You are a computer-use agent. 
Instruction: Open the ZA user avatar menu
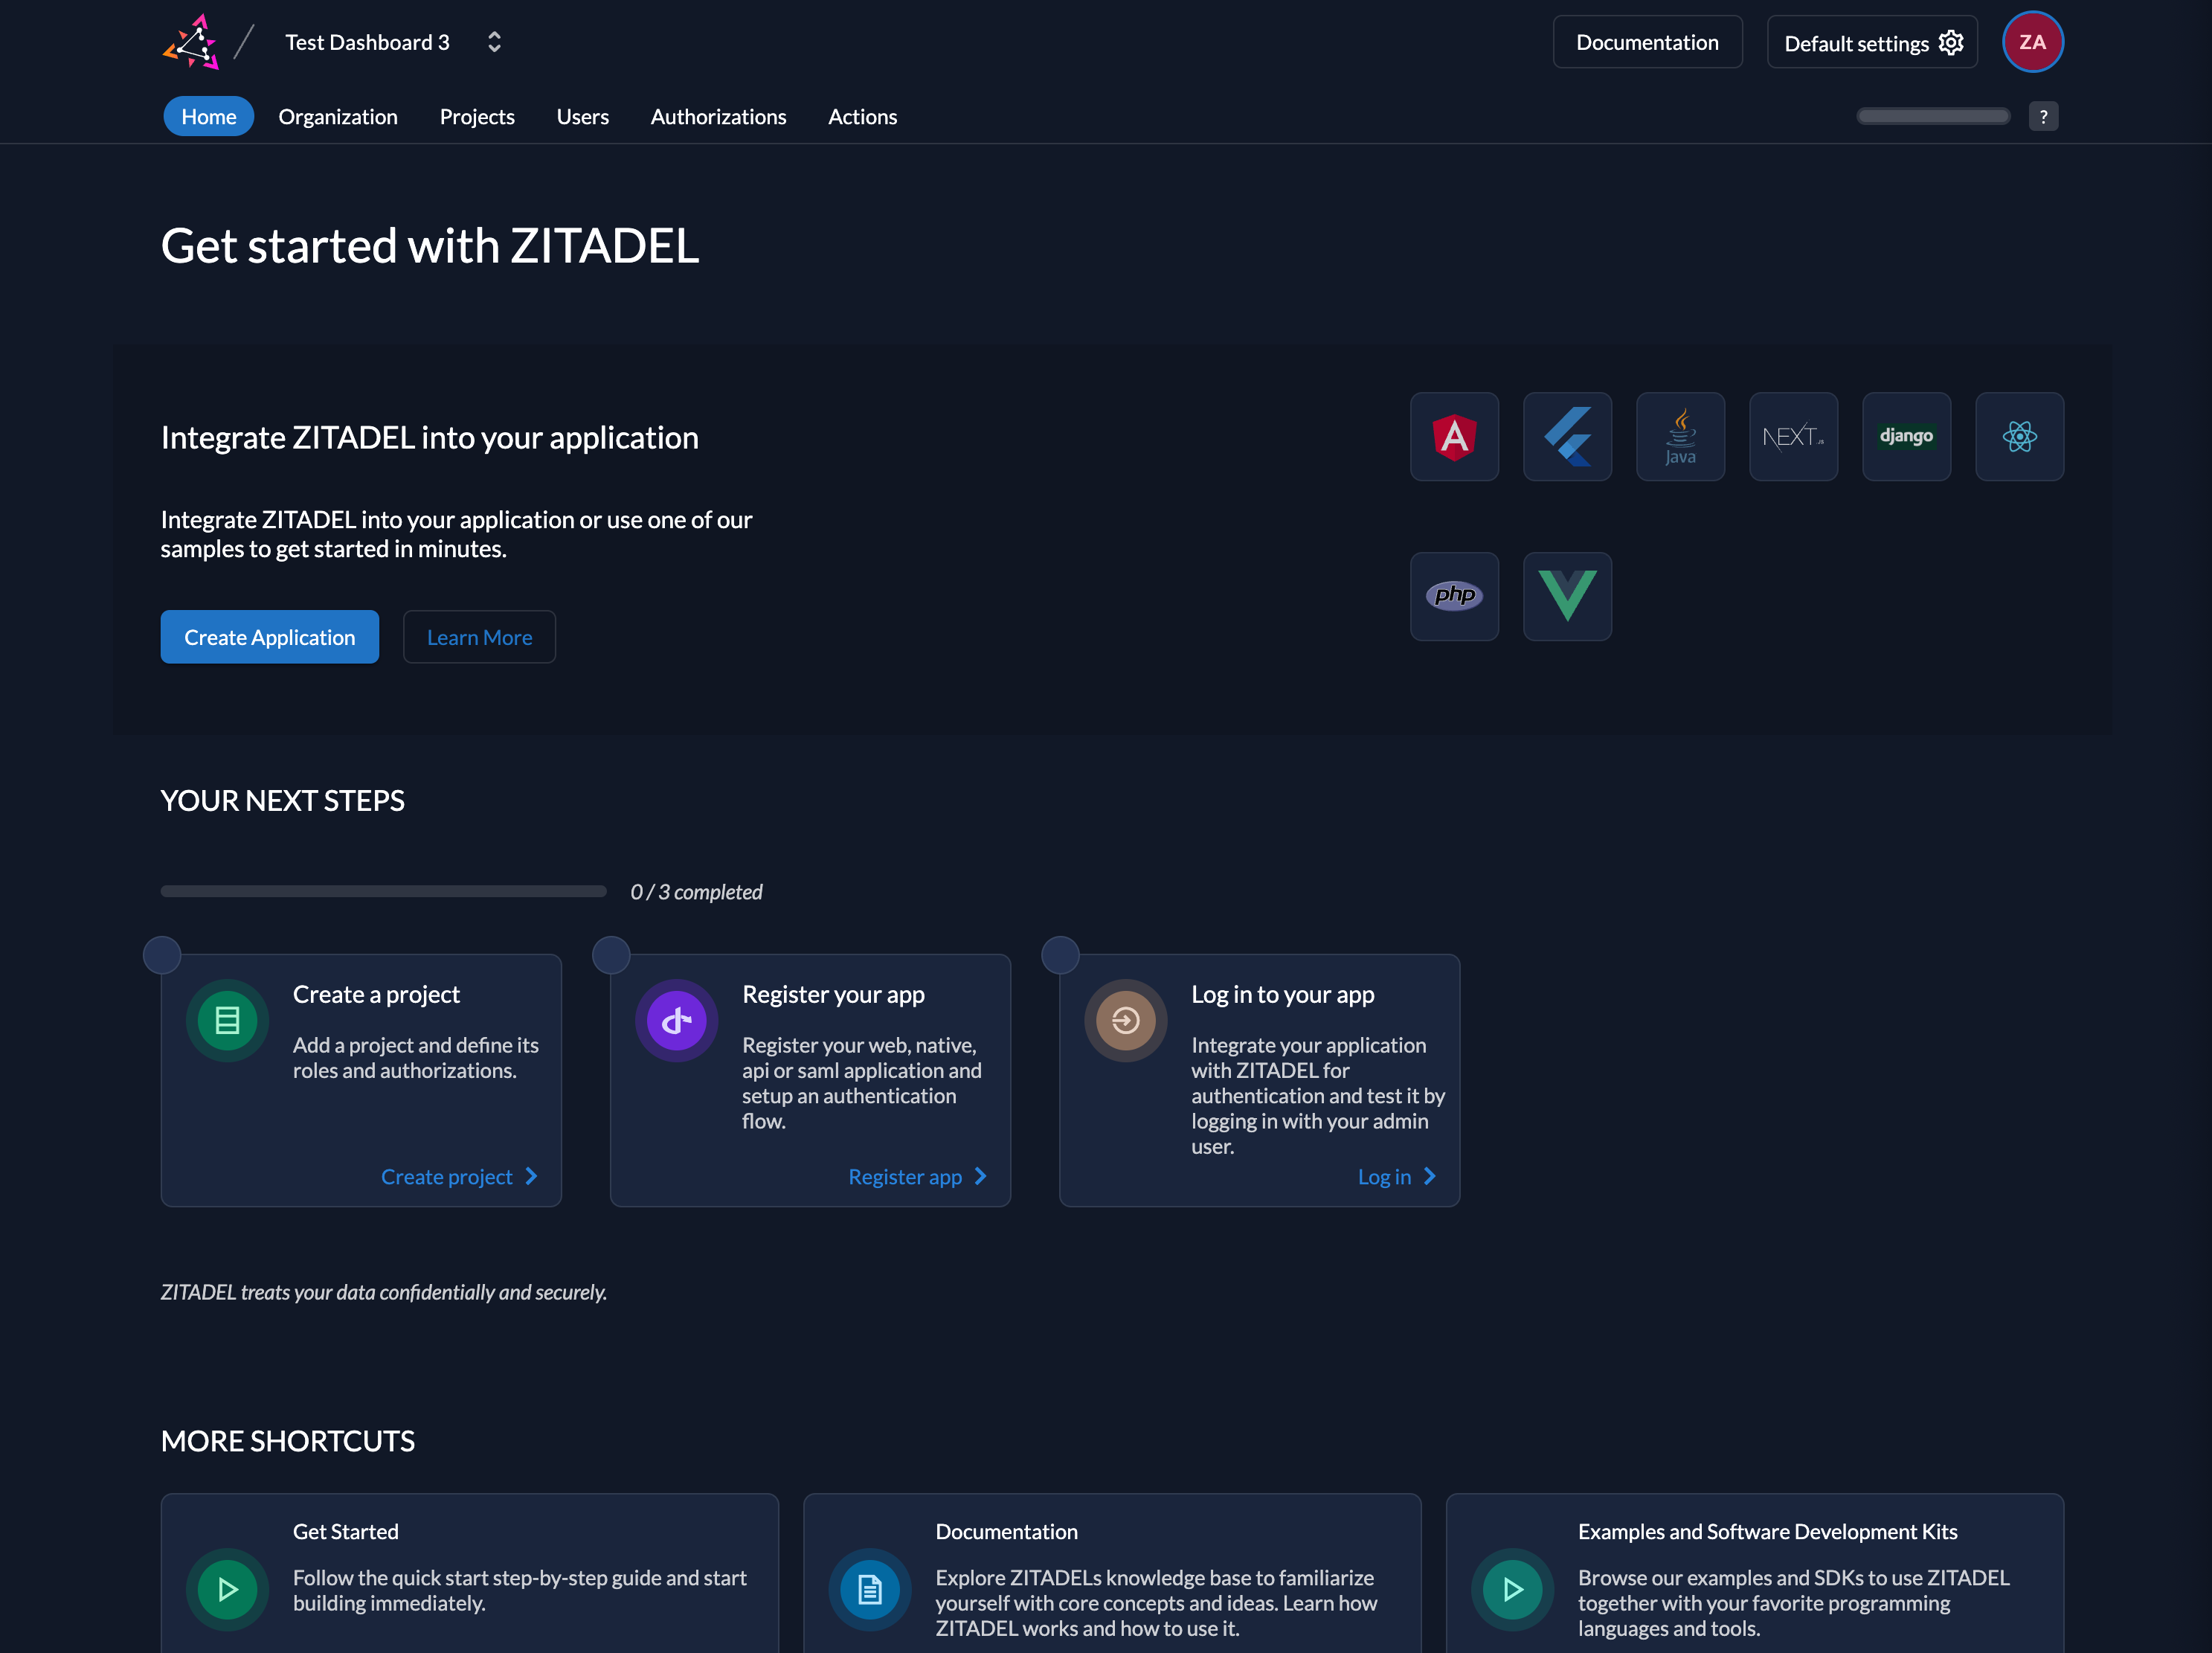click(x=2032, y=42)
